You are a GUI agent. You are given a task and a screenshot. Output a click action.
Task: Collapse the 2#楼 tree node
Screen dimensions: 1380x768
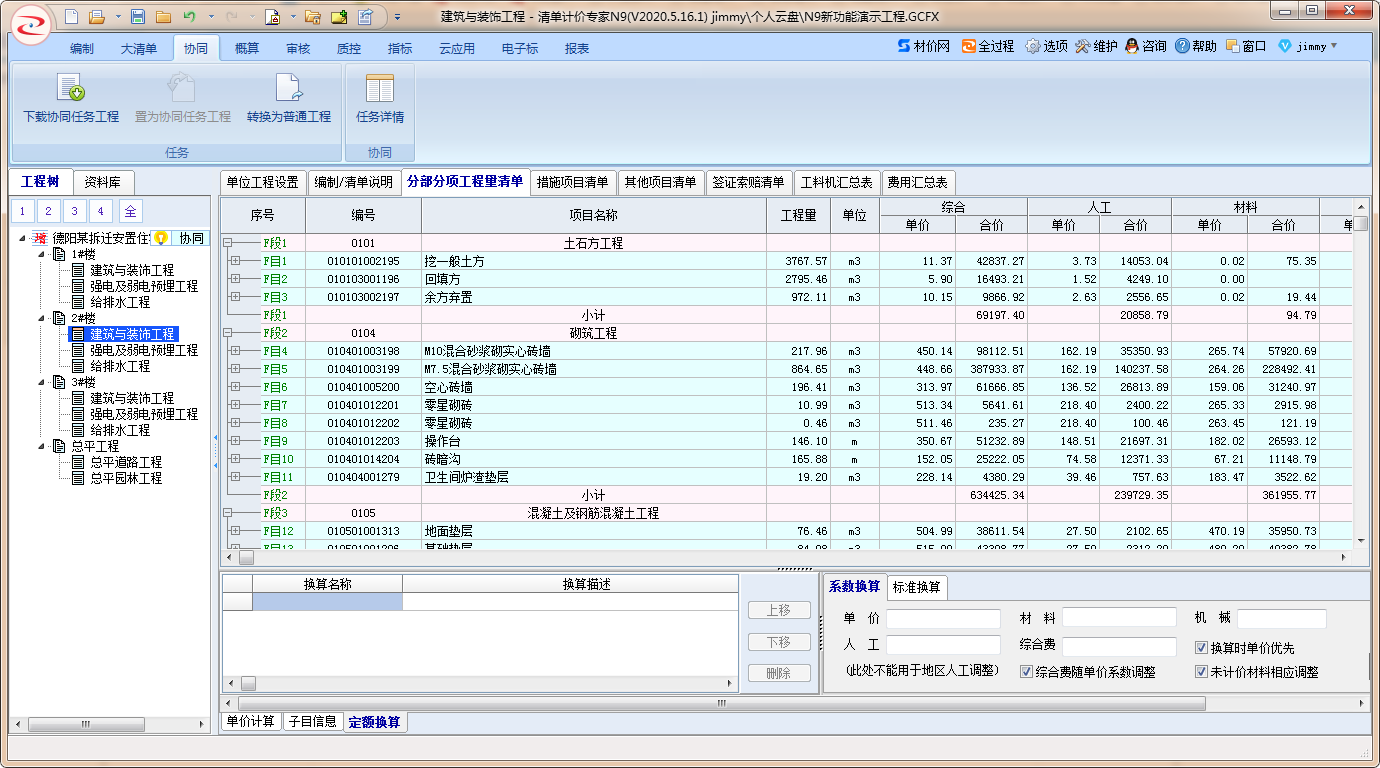42,318
